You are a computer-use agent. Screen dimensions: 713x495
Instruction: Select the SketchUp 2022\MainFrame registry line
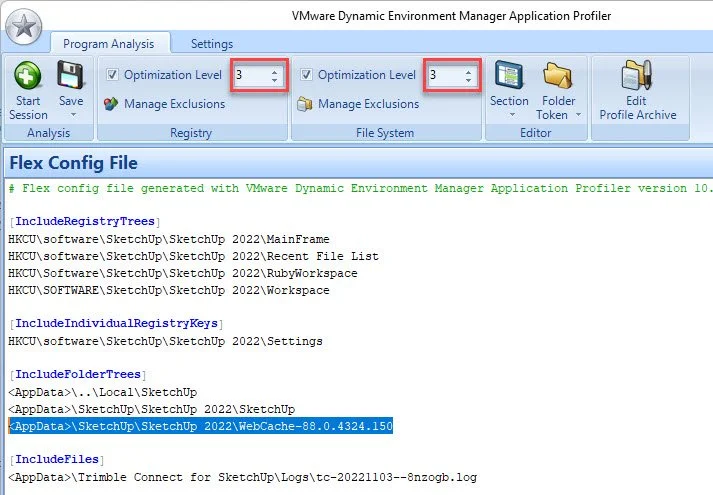pos(169,239)
